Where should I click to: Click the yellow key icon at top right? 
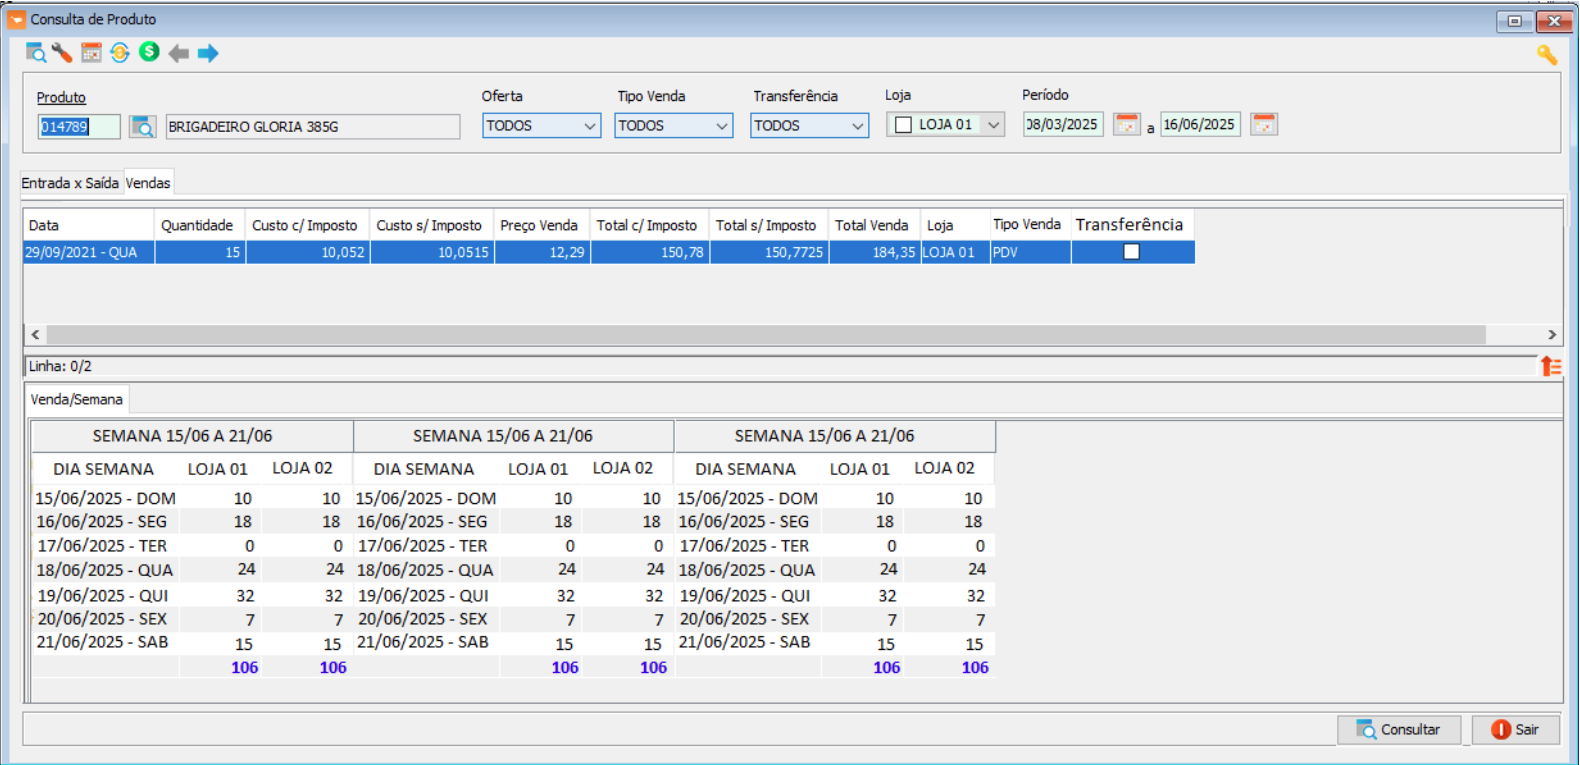click(x=1547, y=55)
